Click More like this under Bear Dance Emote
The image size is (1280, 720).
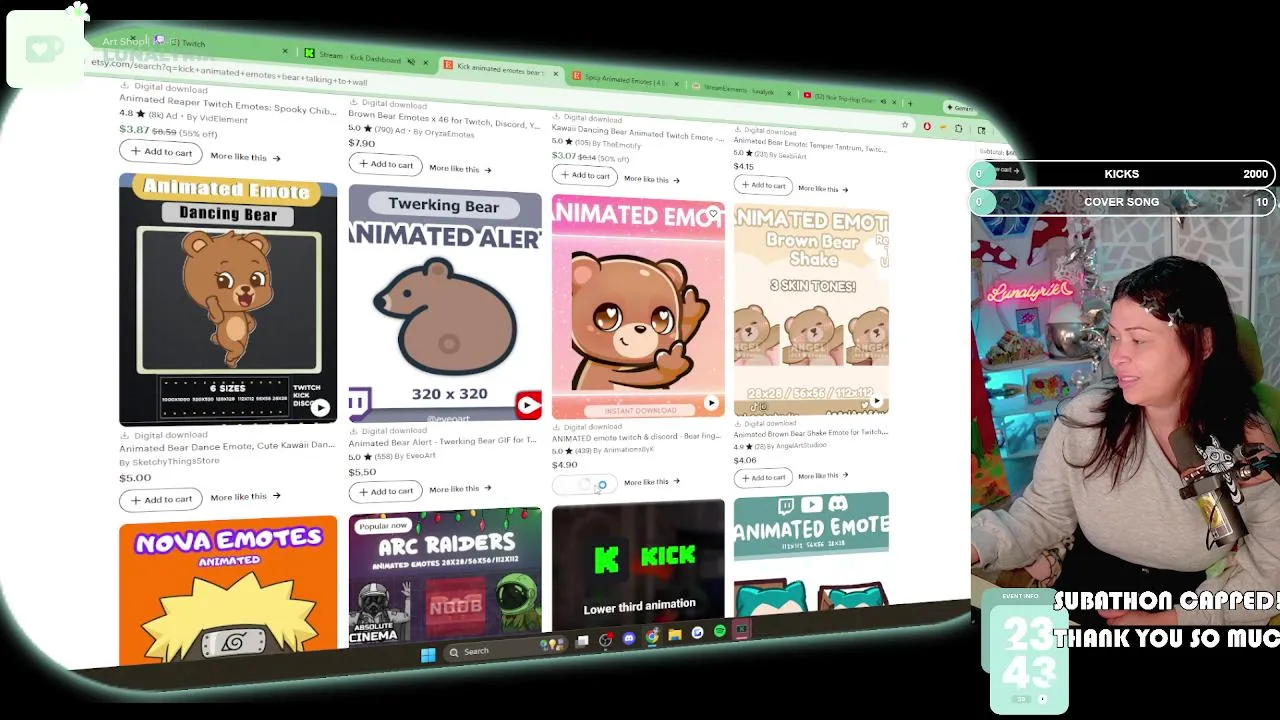[x=245, y=496]
